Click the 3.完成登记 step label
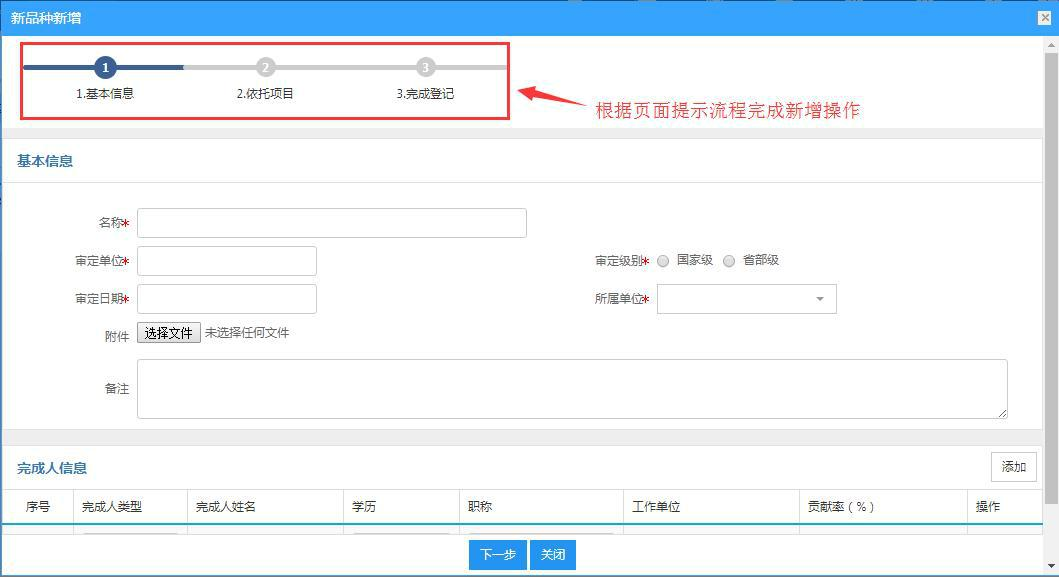The height and width of the screenshot is (577, 1059). tap(425, 94)
